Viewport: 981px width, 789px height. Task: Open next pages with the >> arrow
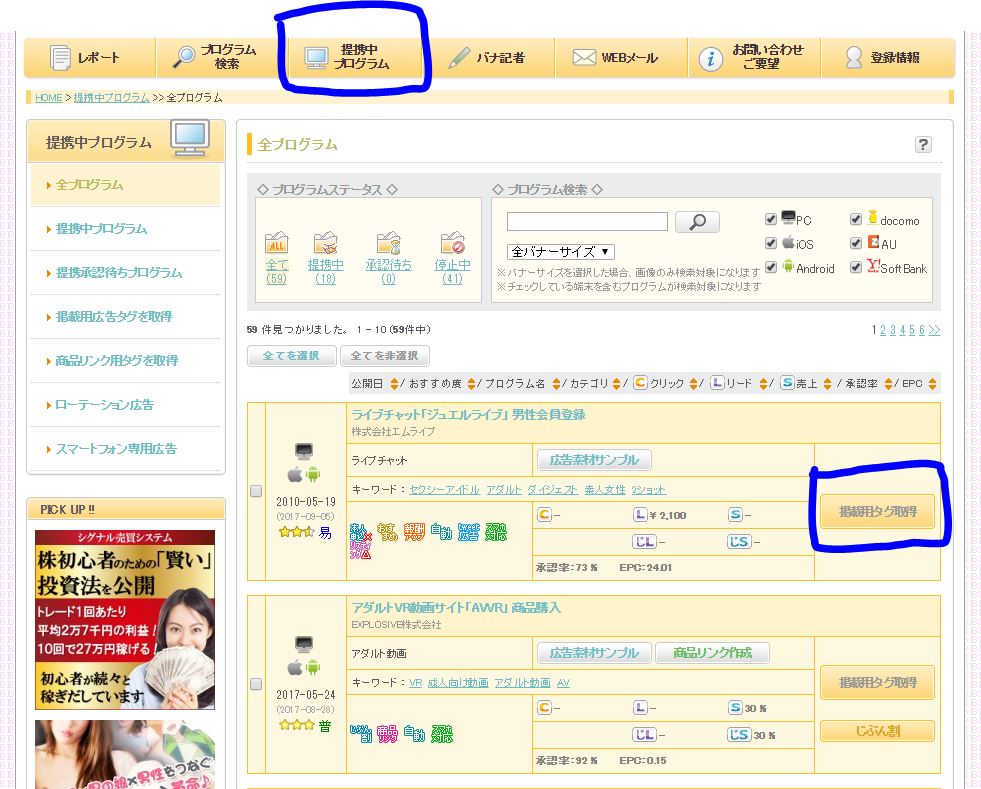coord(934,330)
